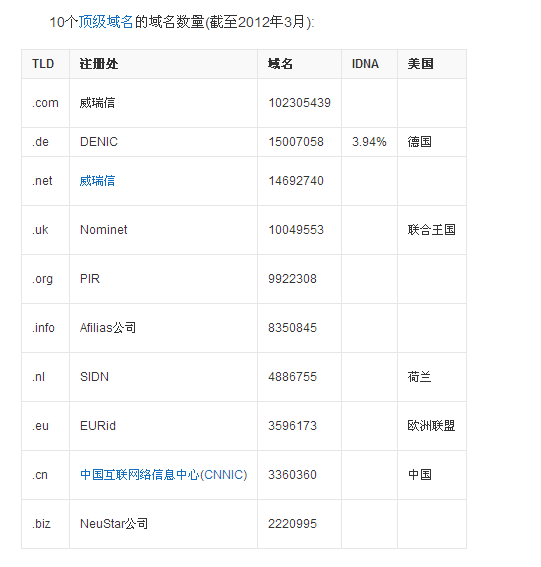Click the value 10049553
This screenshot has height=567, width=541.
(x=296, y=230)
